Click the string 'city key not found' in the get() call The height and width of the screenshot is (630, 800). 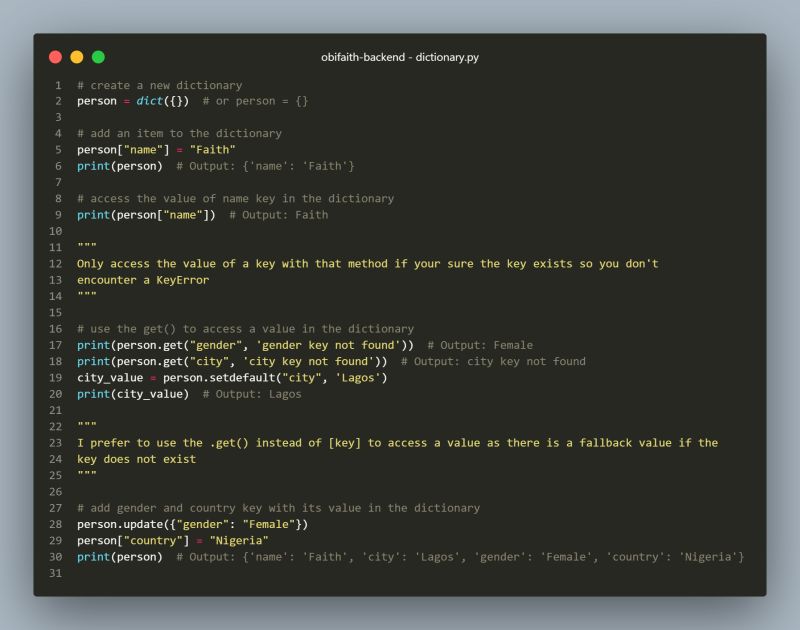[308, 362]
